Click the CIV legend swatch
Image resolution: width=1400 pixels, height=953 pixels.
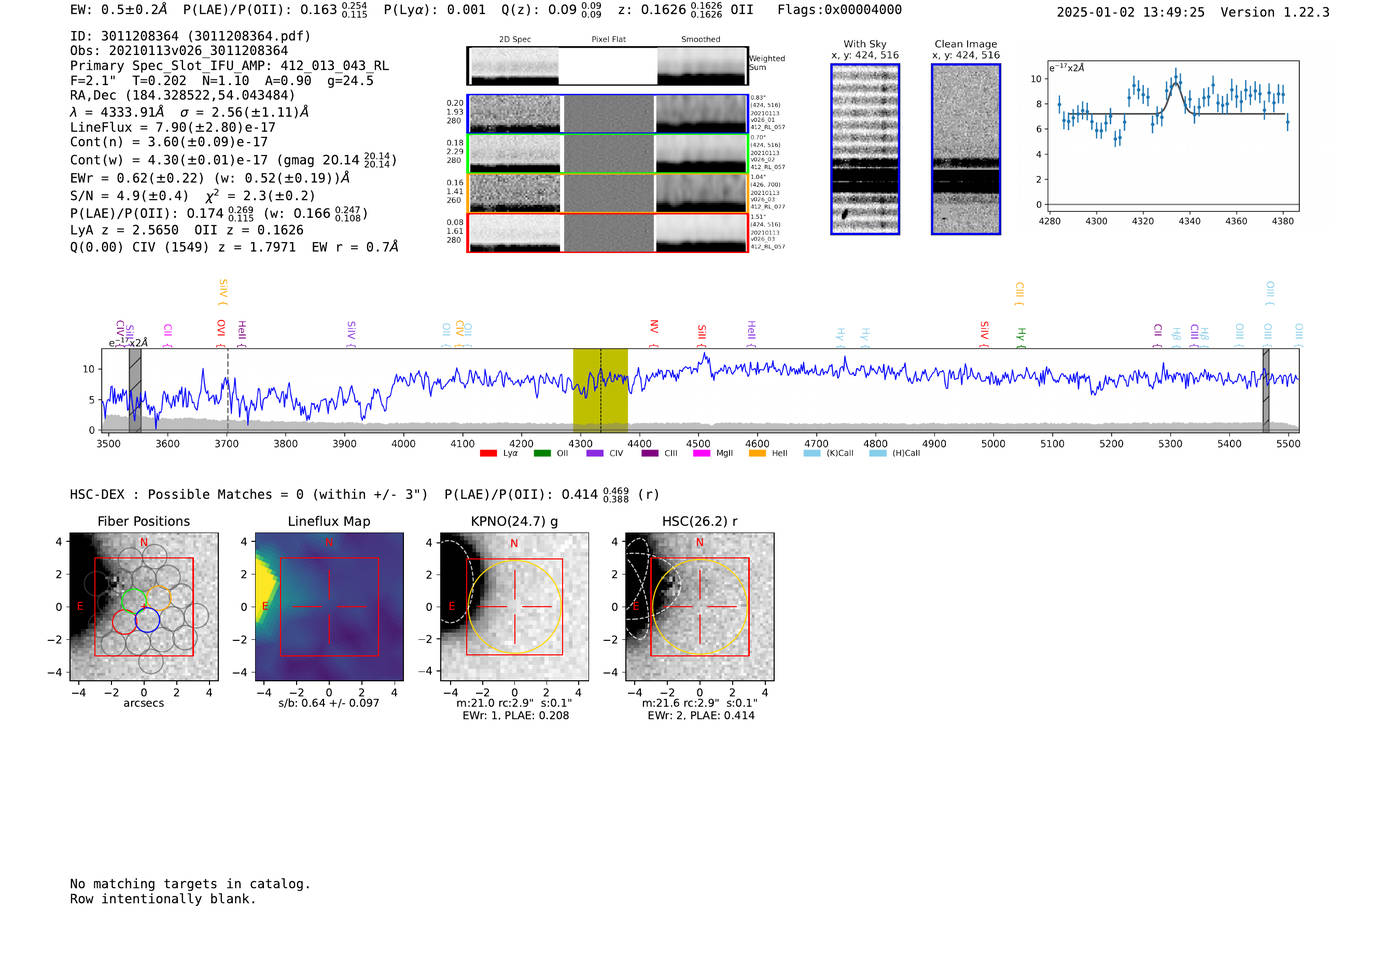pos(595,453)
